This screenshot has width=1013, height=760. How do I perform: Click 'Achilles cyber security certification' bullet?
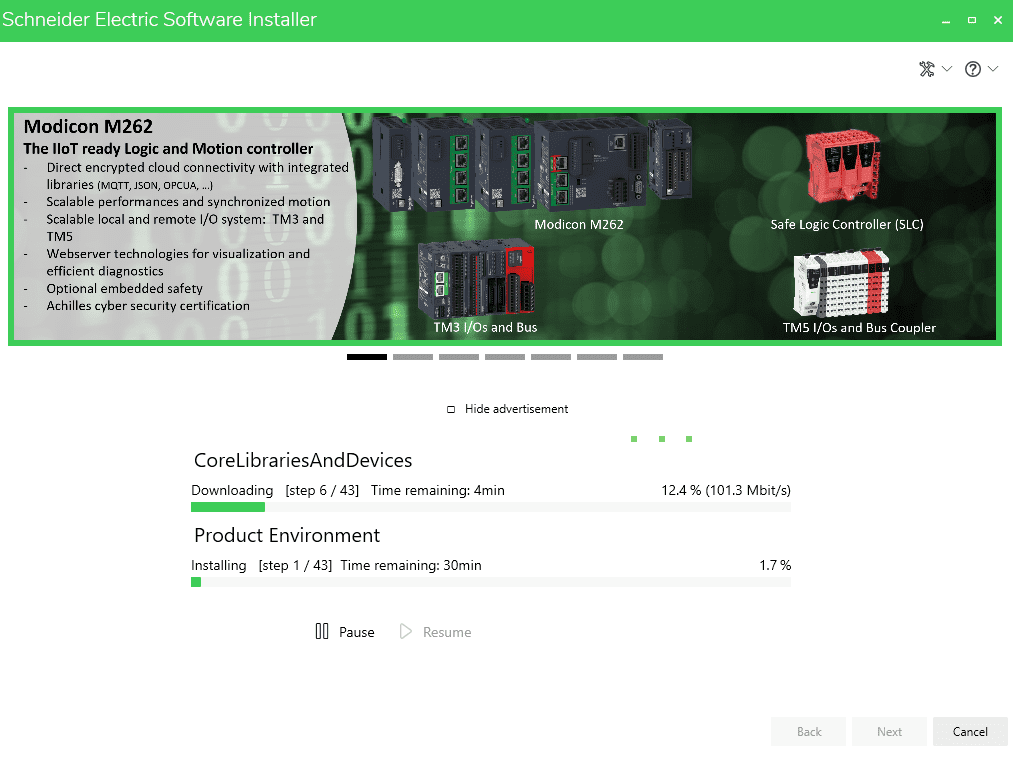coord(148,306)
